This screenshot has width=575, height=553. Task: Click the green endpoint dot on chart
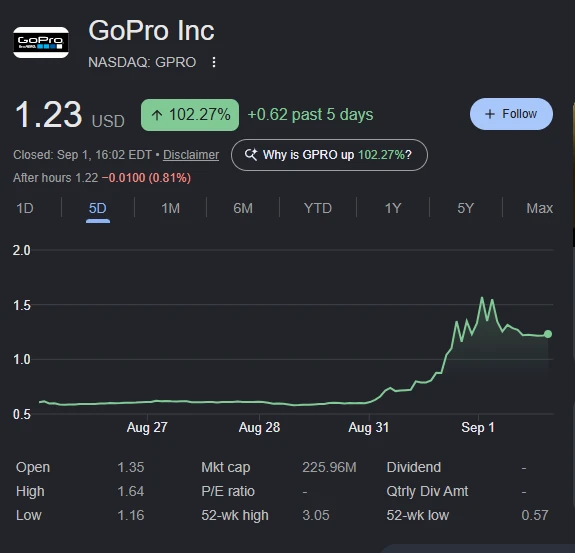click(548, 334)
